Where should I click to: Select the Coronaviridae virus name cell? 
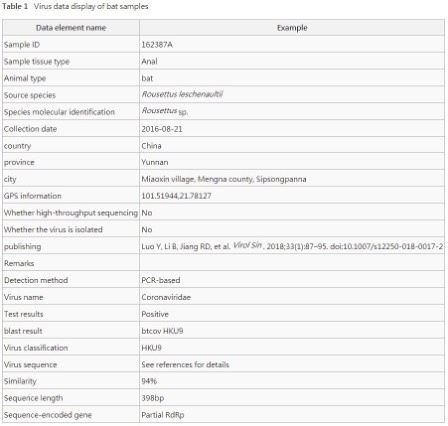(x=292, y=297)
